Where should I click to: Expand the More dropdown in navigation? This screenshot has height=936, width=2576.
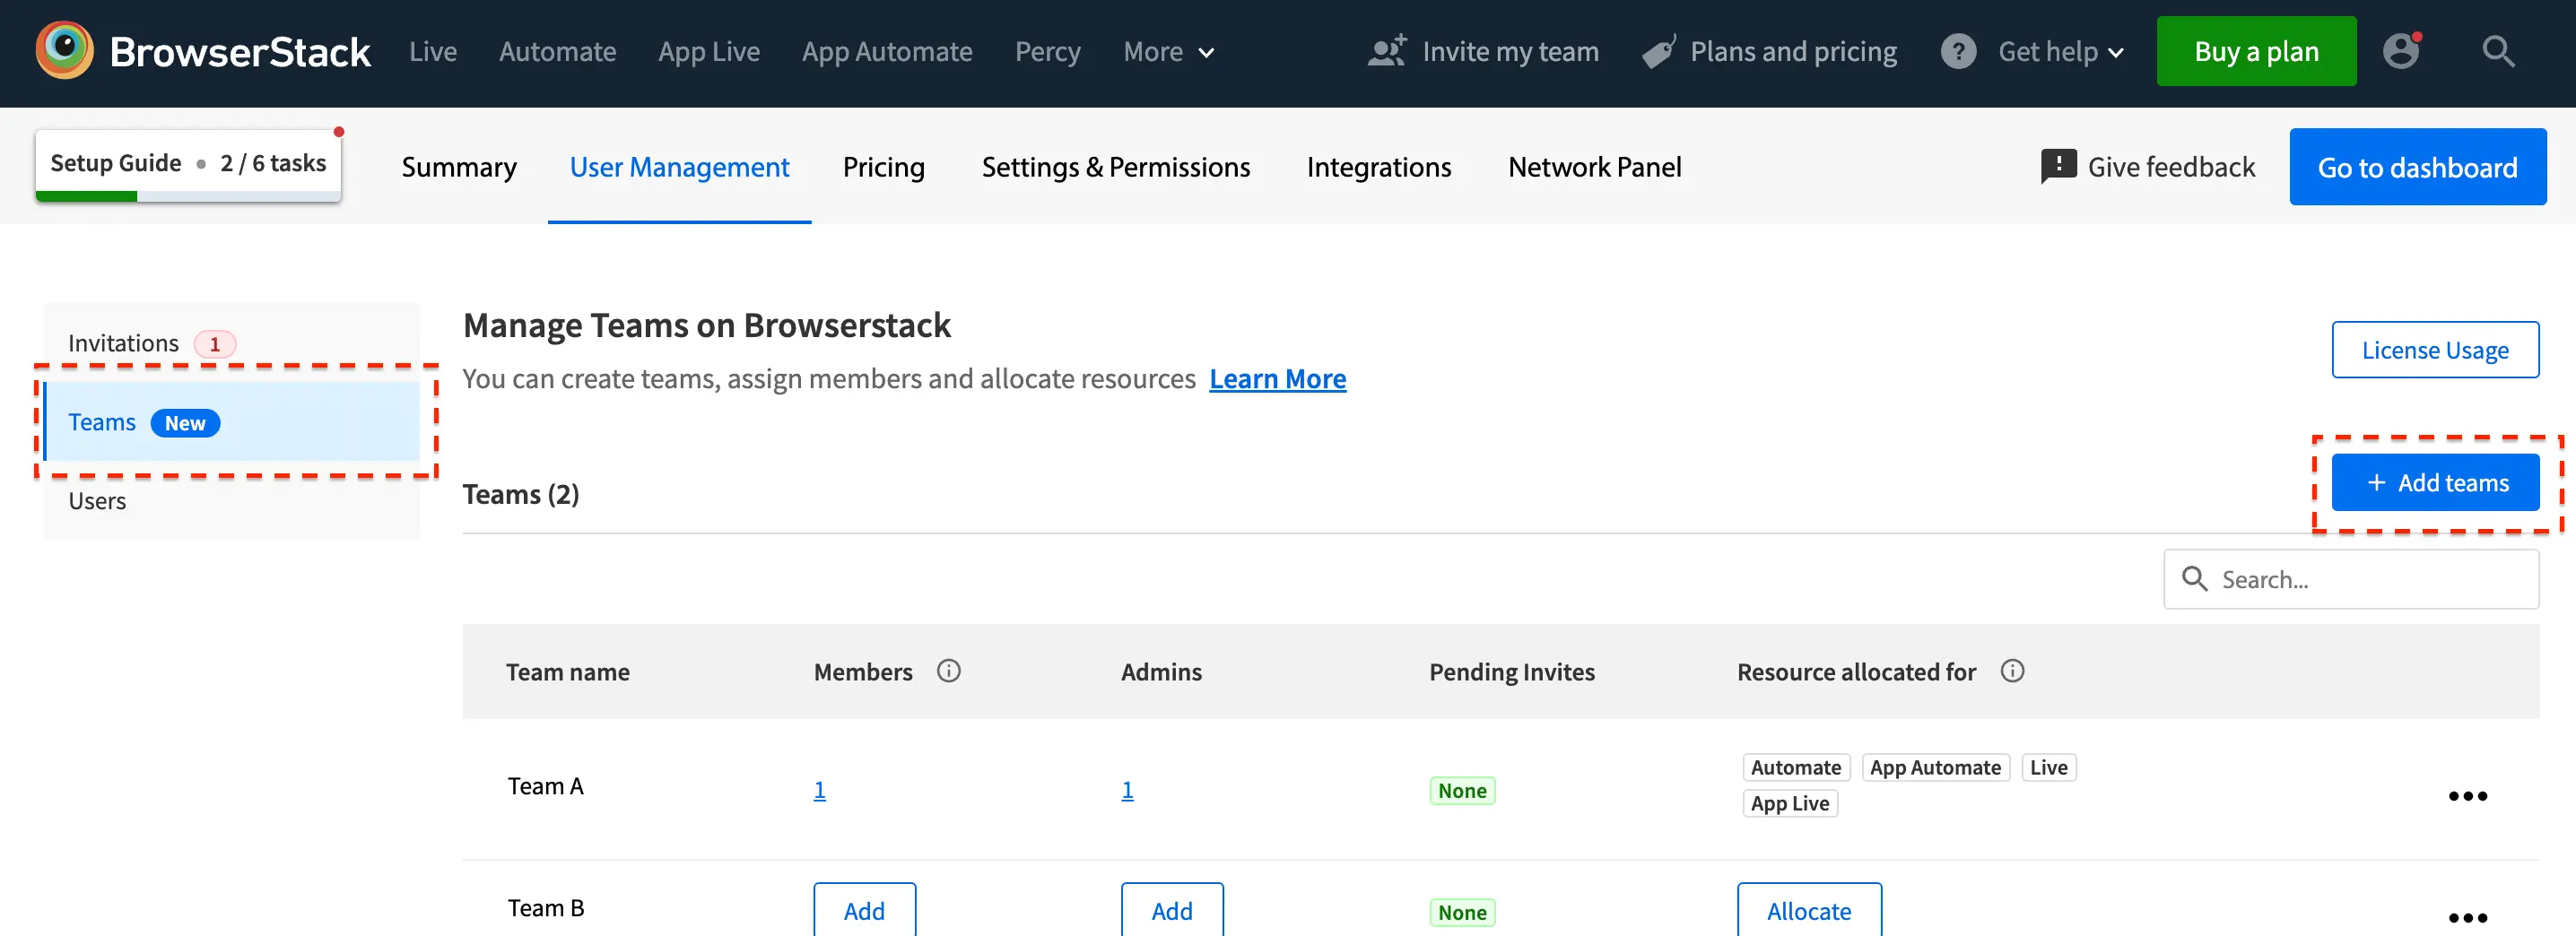[x=1168, y=52]
